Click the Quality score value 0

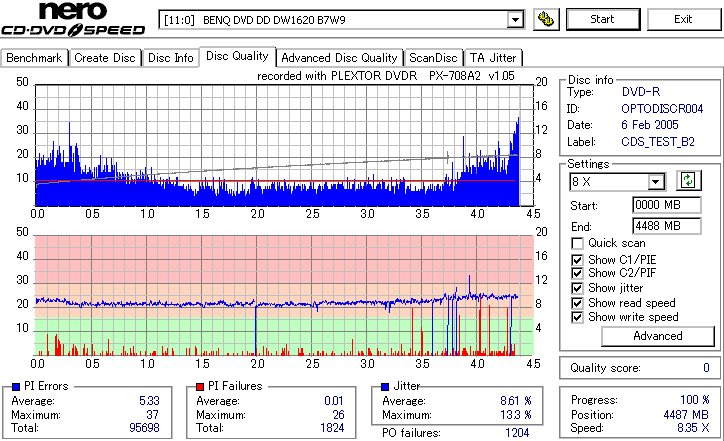point(706,368)
